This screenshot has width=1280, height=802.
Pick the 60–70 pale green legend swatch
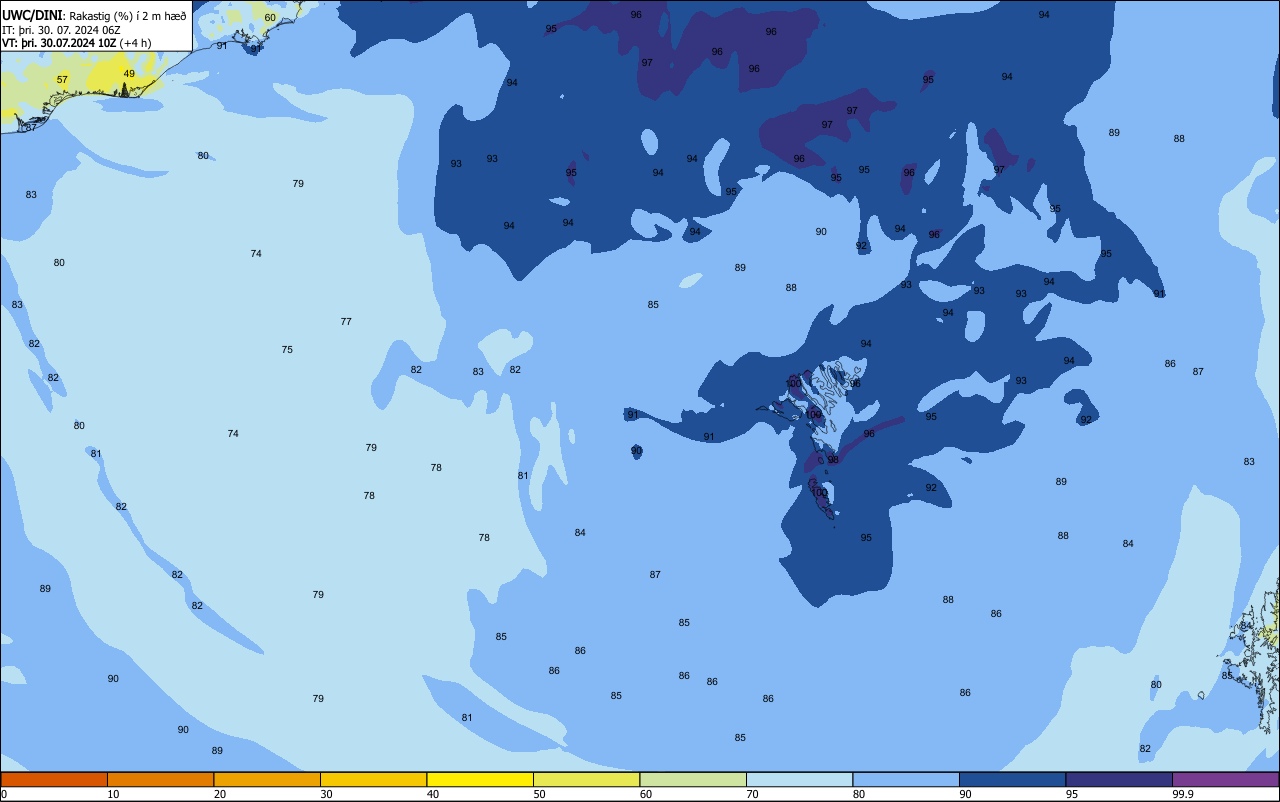click(x=693, y=779)
